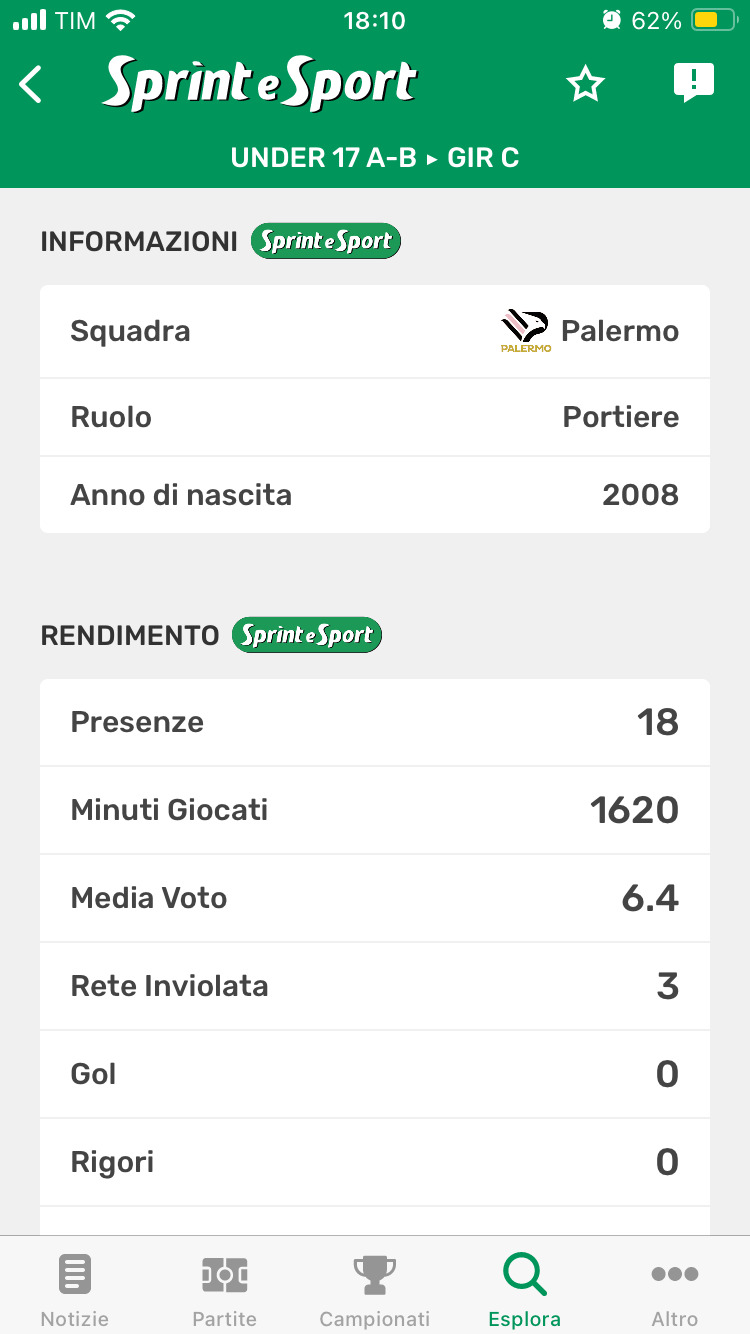Tap the Minuti Giocati row
Image resolution: width=750 pixels, height=1334 pixels.
(x=375, y=810)
